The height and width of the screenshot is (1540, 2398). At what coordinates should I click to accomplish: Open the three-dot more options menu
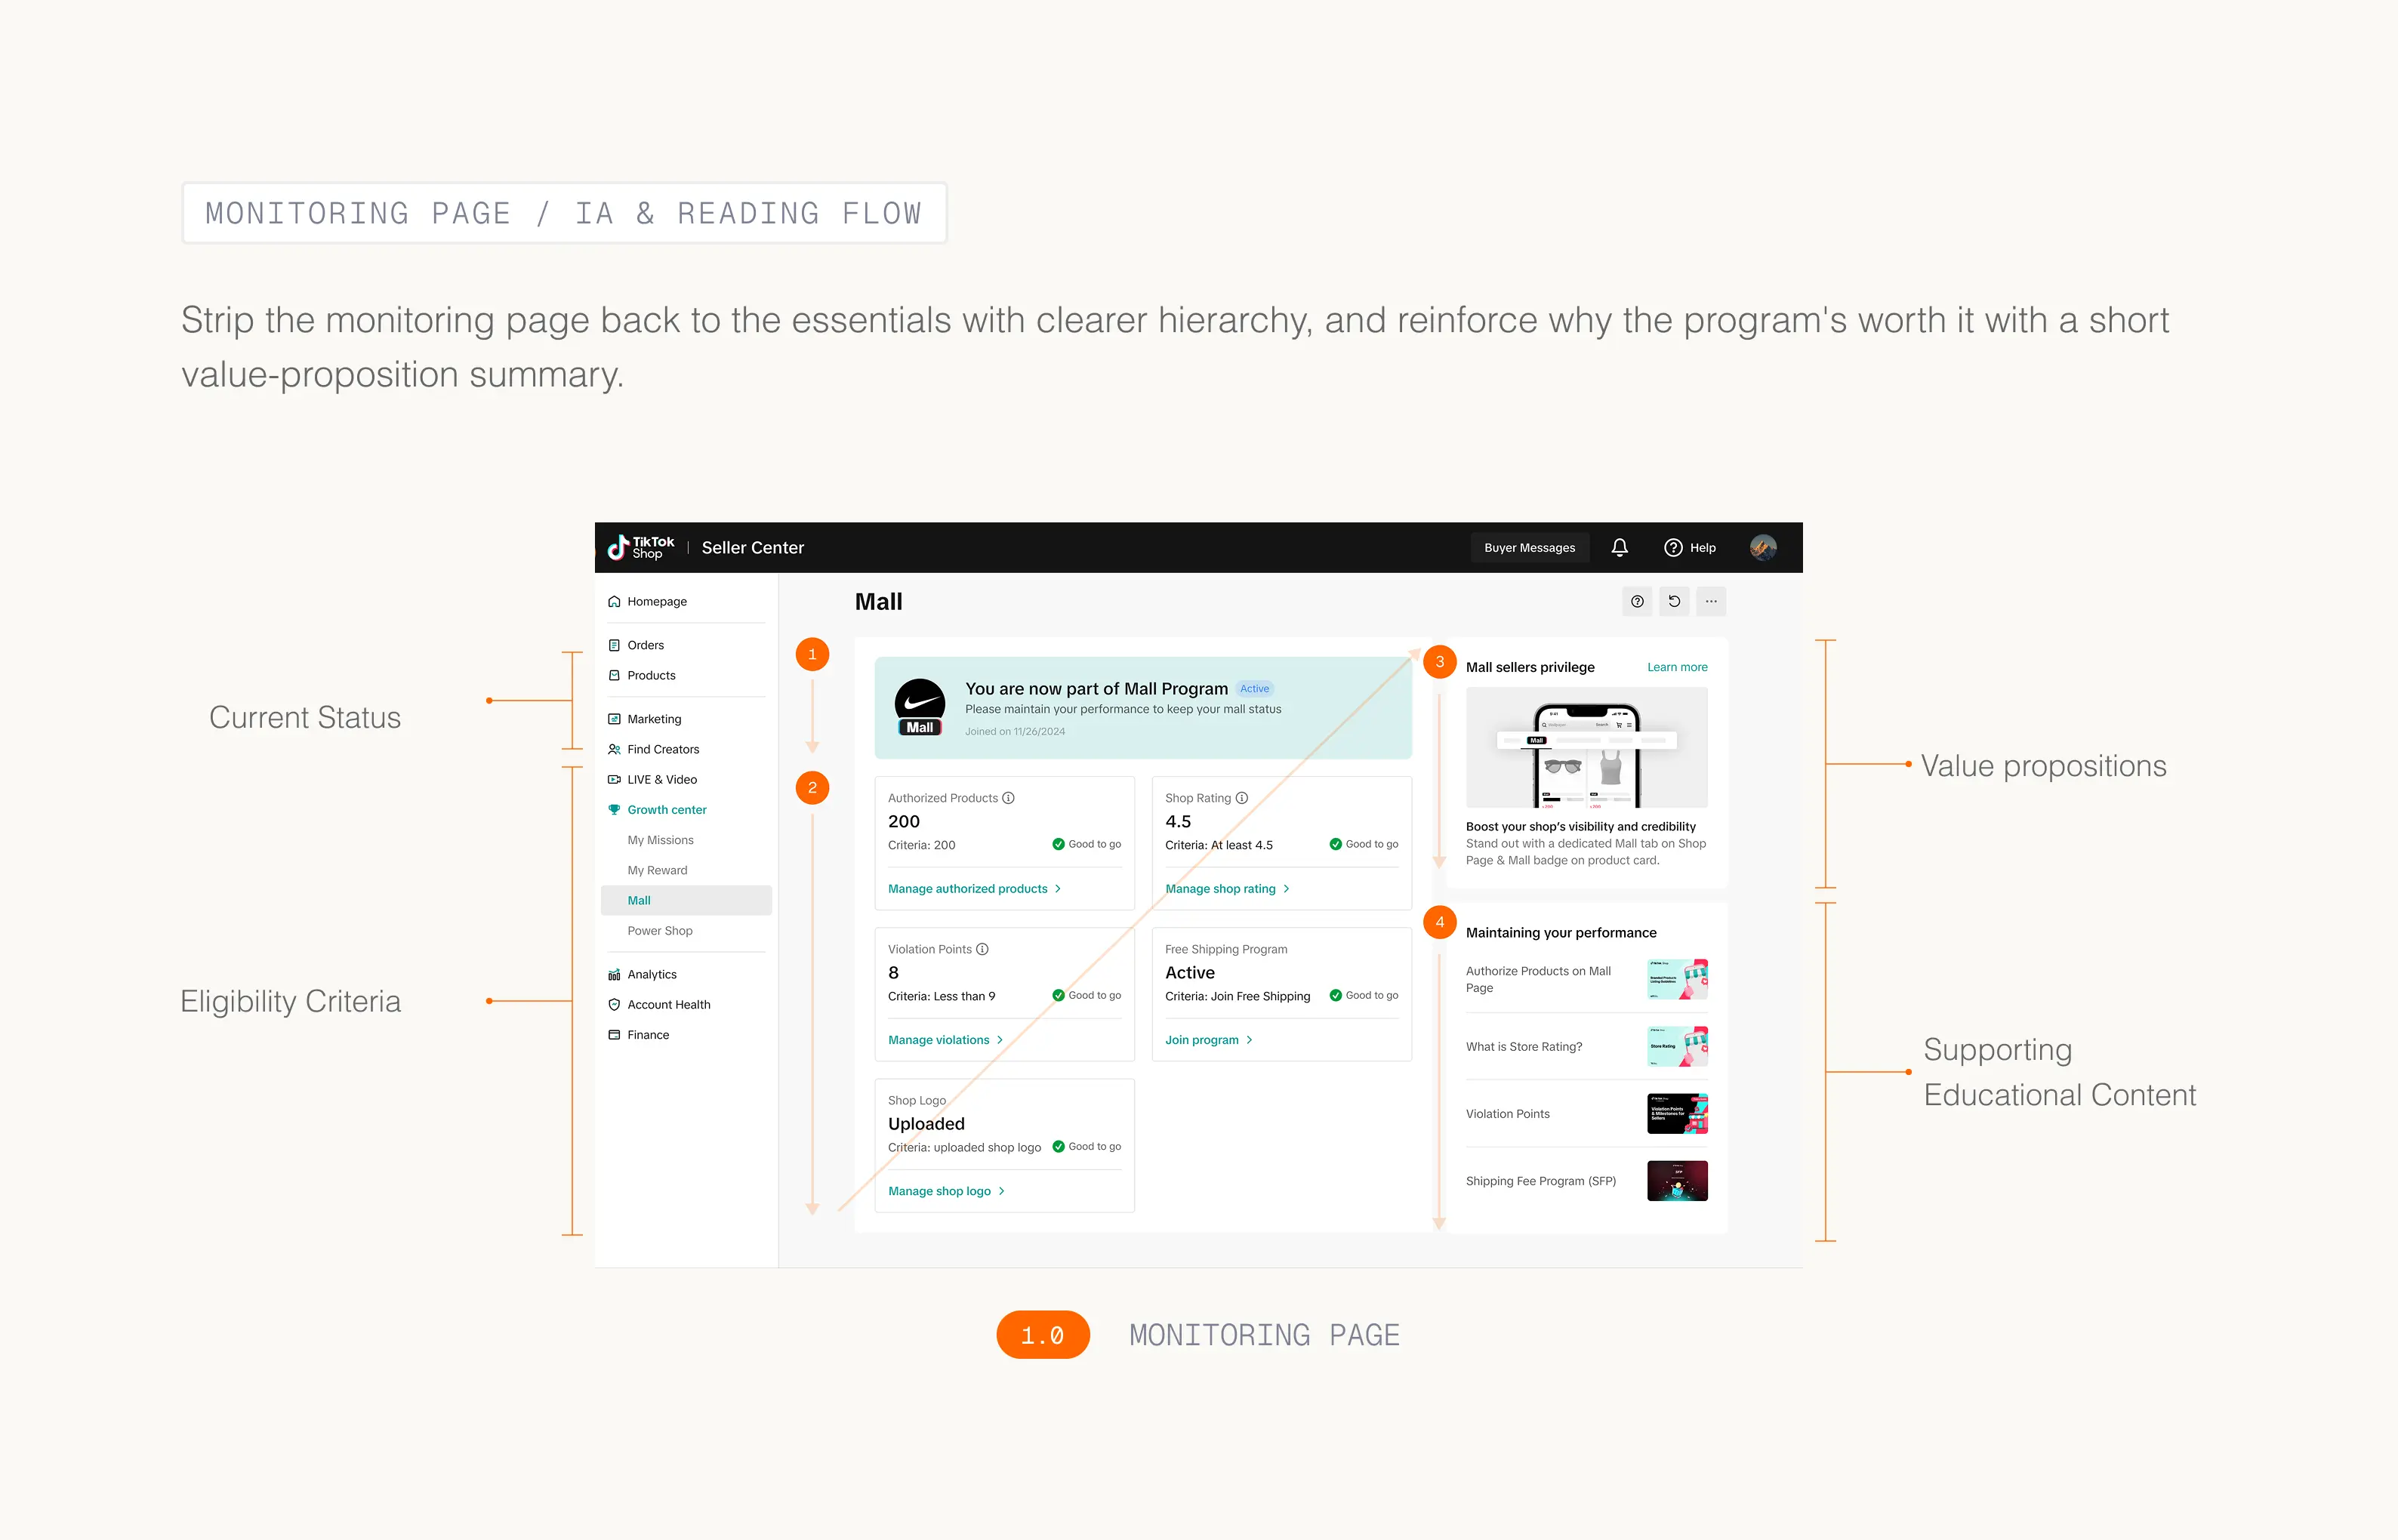click(1711, 601)
